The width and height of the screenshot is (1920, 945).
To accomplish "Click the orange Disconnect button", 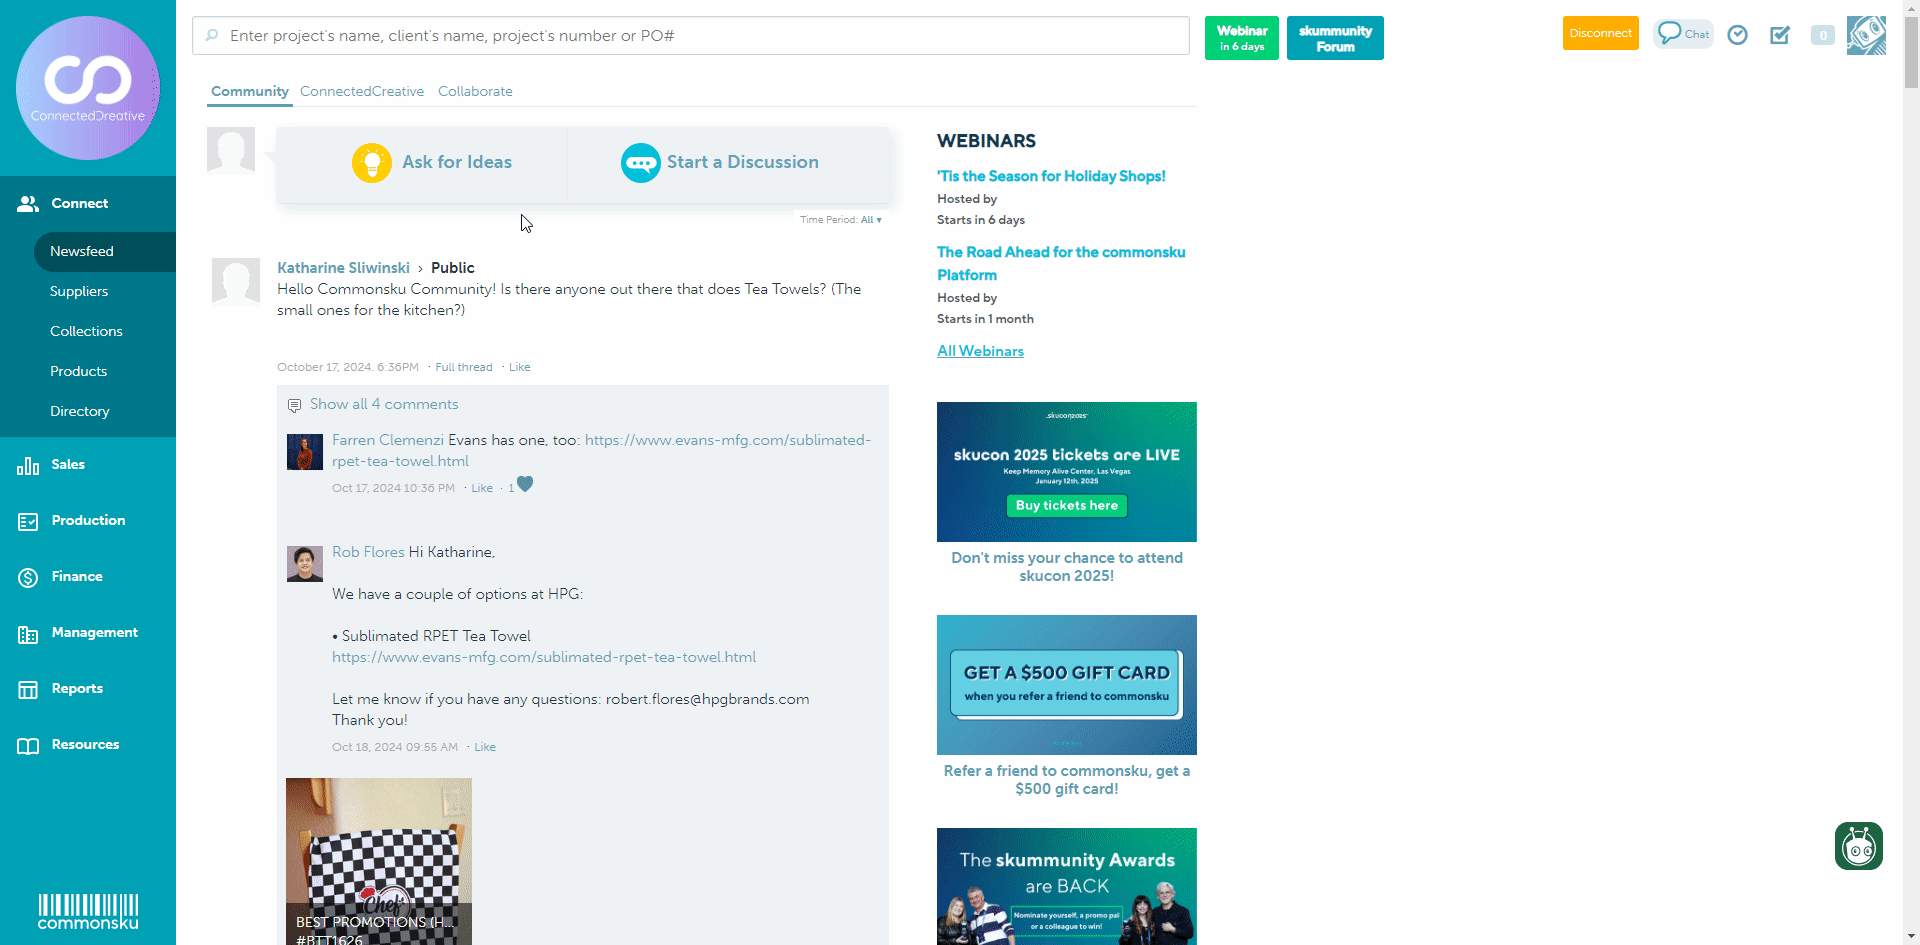I will (x=1600, y=33).
